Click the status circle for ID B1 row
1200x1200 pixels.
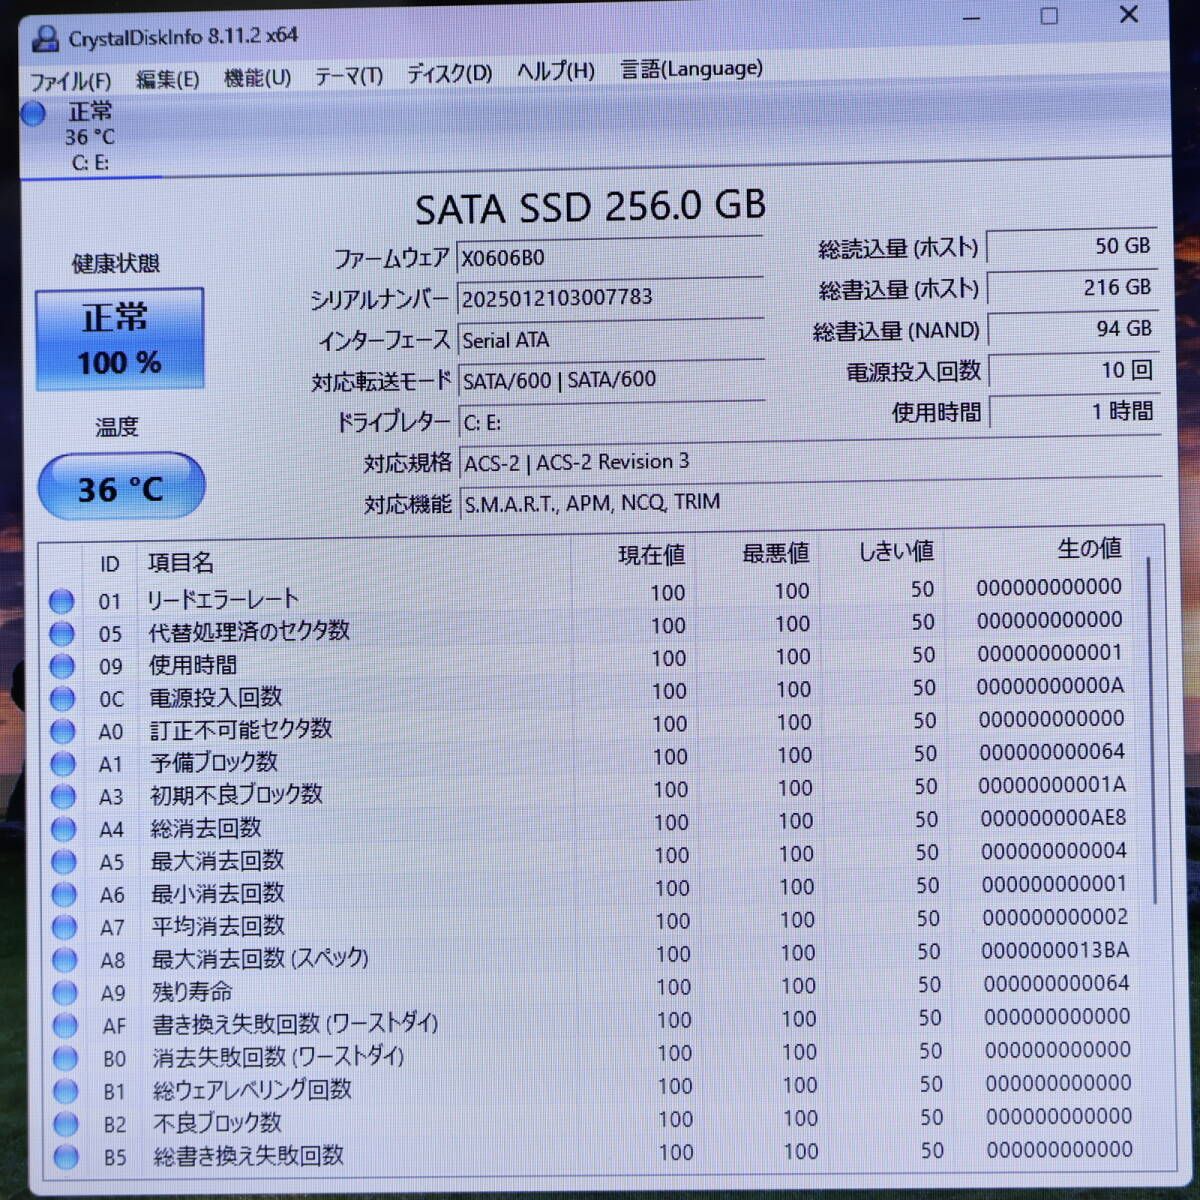[x=66, y=1091]
